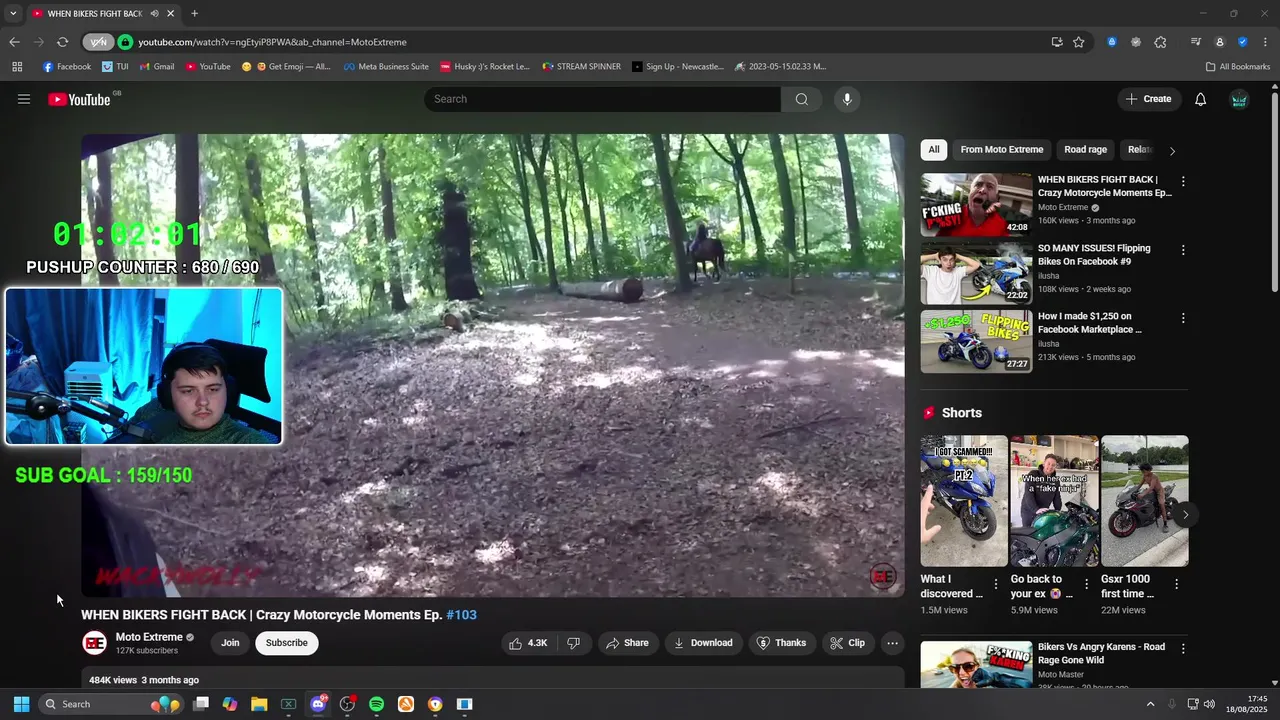Send Thanks to the creator
1280x720 pixels.
click(781, 643)
